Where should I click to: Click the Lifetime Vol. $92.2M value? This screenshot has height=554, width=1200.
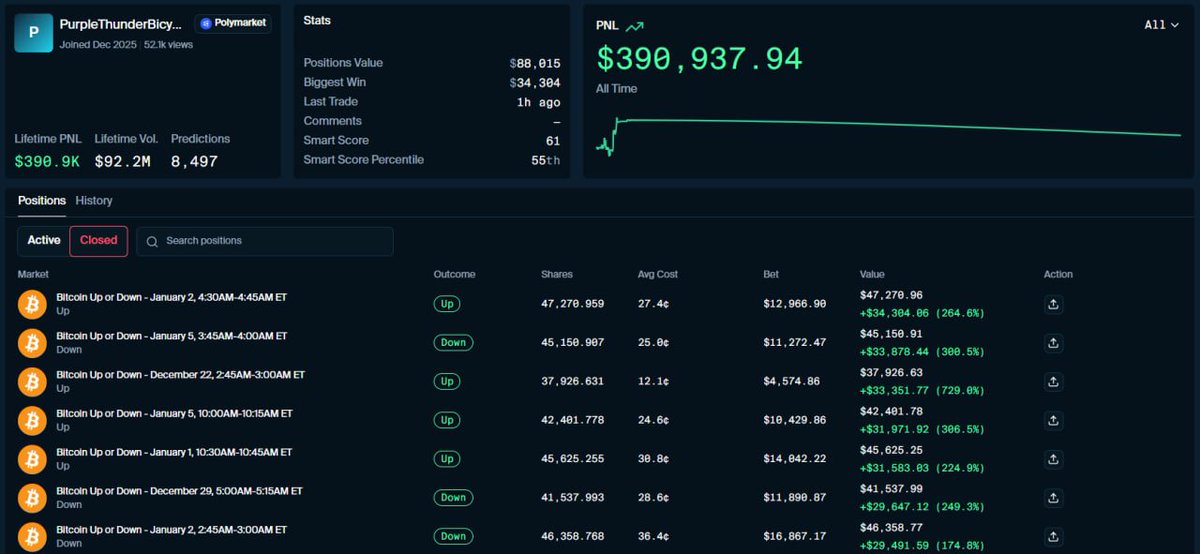click(122, 161)
